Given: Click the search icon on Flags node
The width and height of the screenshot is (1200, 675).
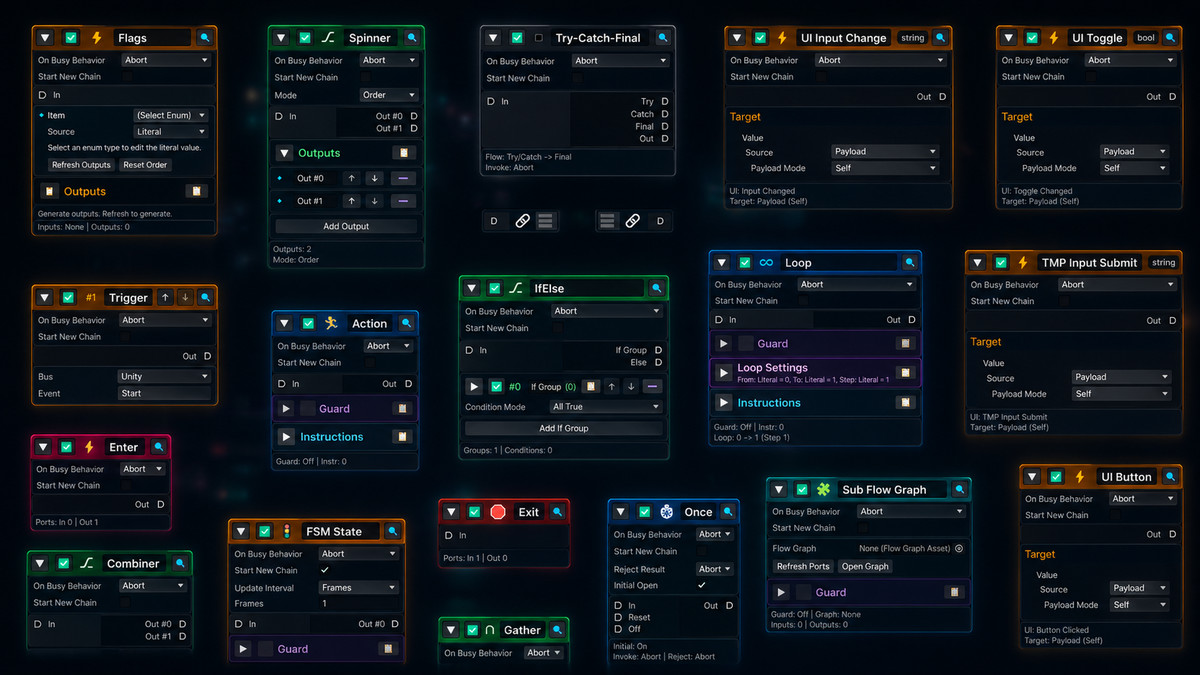Looking at the screenshot, I should (205, 38).
